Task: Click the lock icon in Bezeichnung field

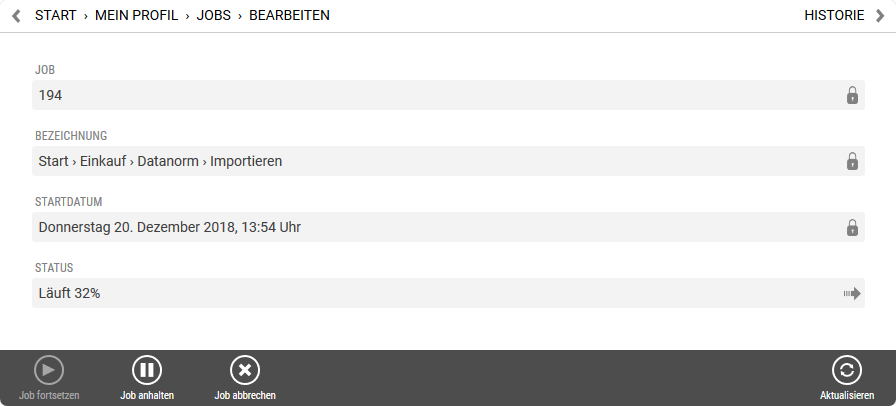Action: [852, 161]
